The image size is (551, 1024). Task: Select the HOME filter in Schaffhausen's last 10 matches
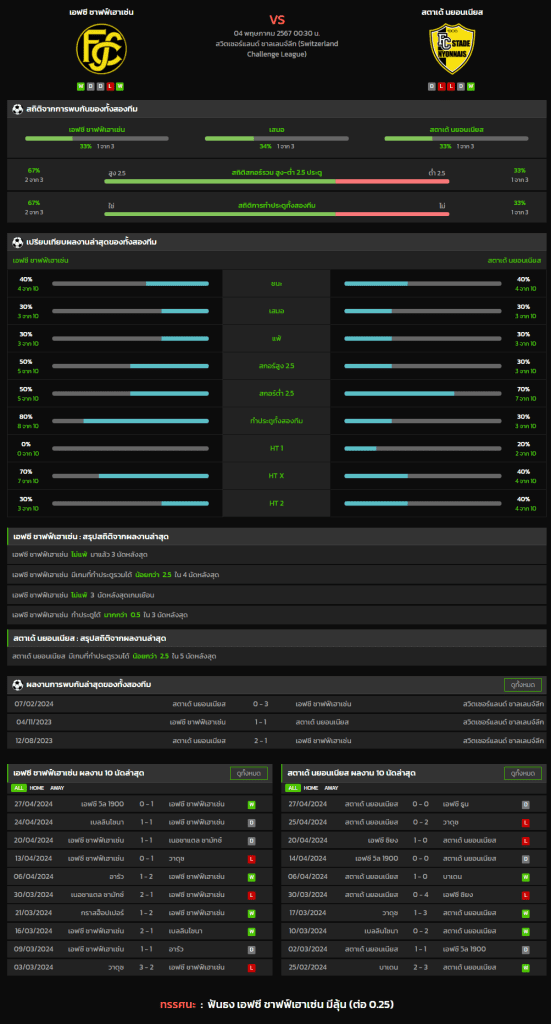[x=37, y=788]
